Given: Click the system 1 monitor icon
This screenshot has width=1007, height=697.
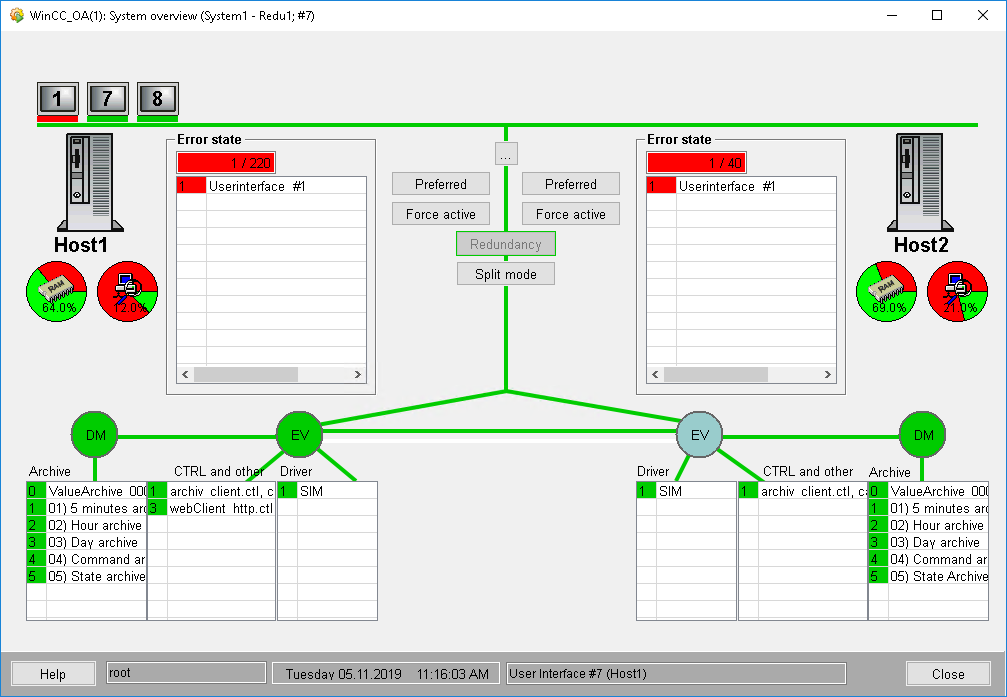Looking at the screenshot, I should point(57,98).
